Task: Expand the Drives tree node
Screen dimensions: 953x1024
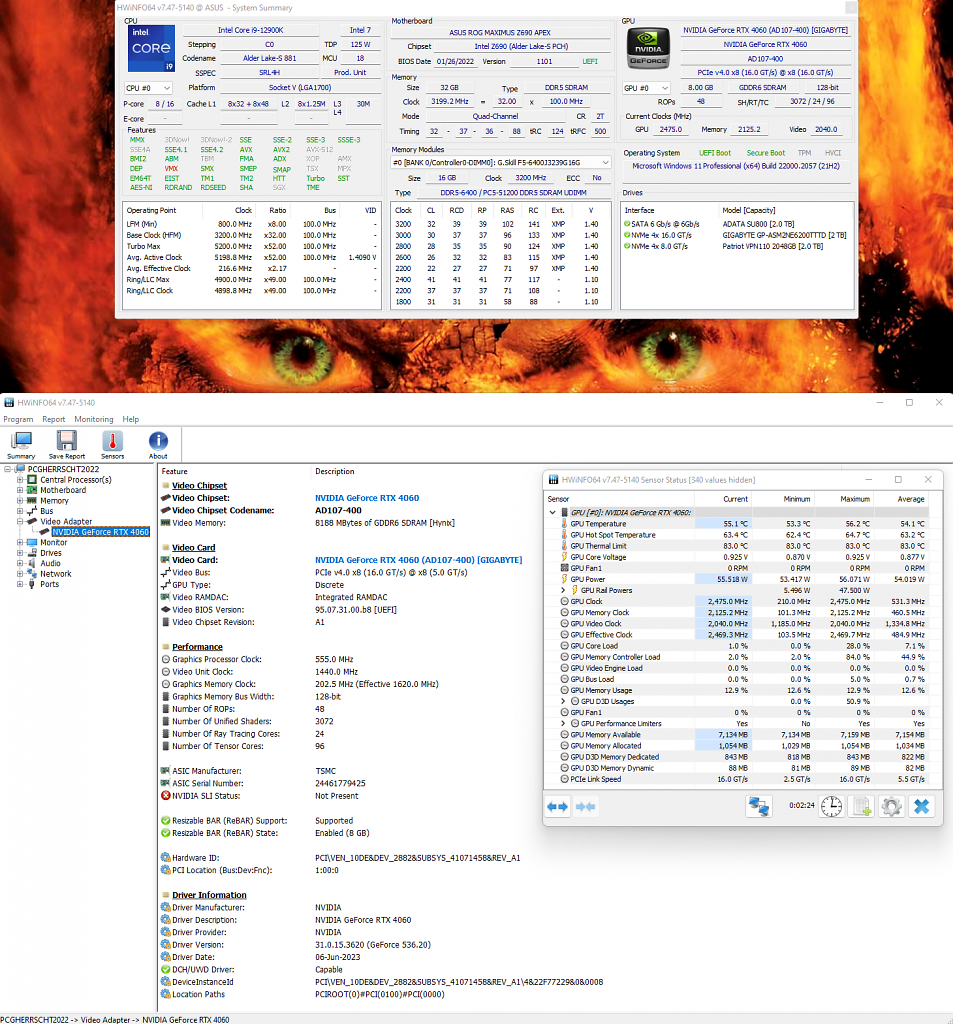Action: [20, 552]
